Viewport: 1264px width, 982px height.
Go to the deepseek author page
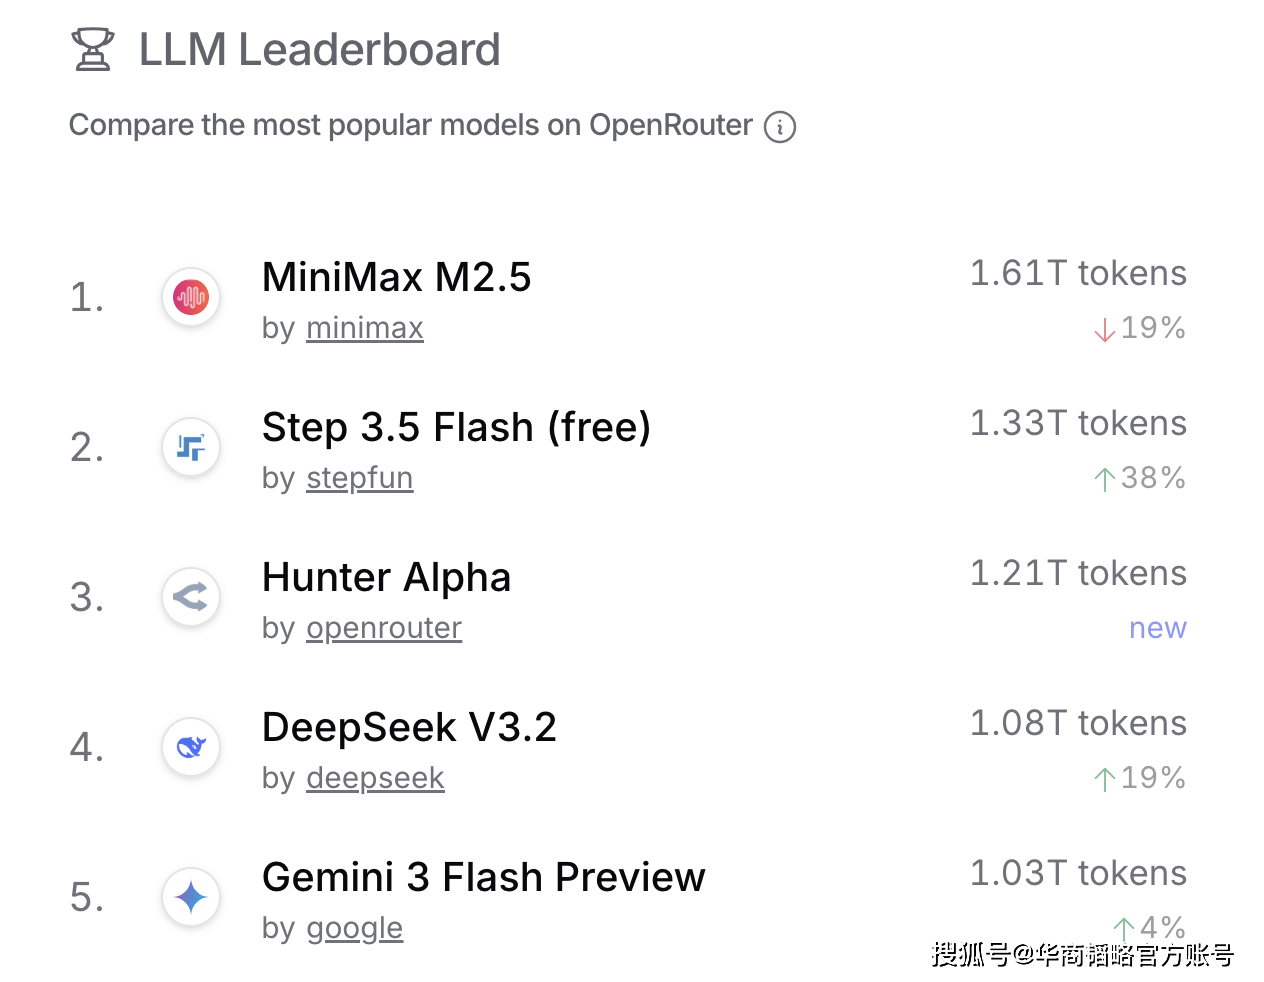coord(375,778)
